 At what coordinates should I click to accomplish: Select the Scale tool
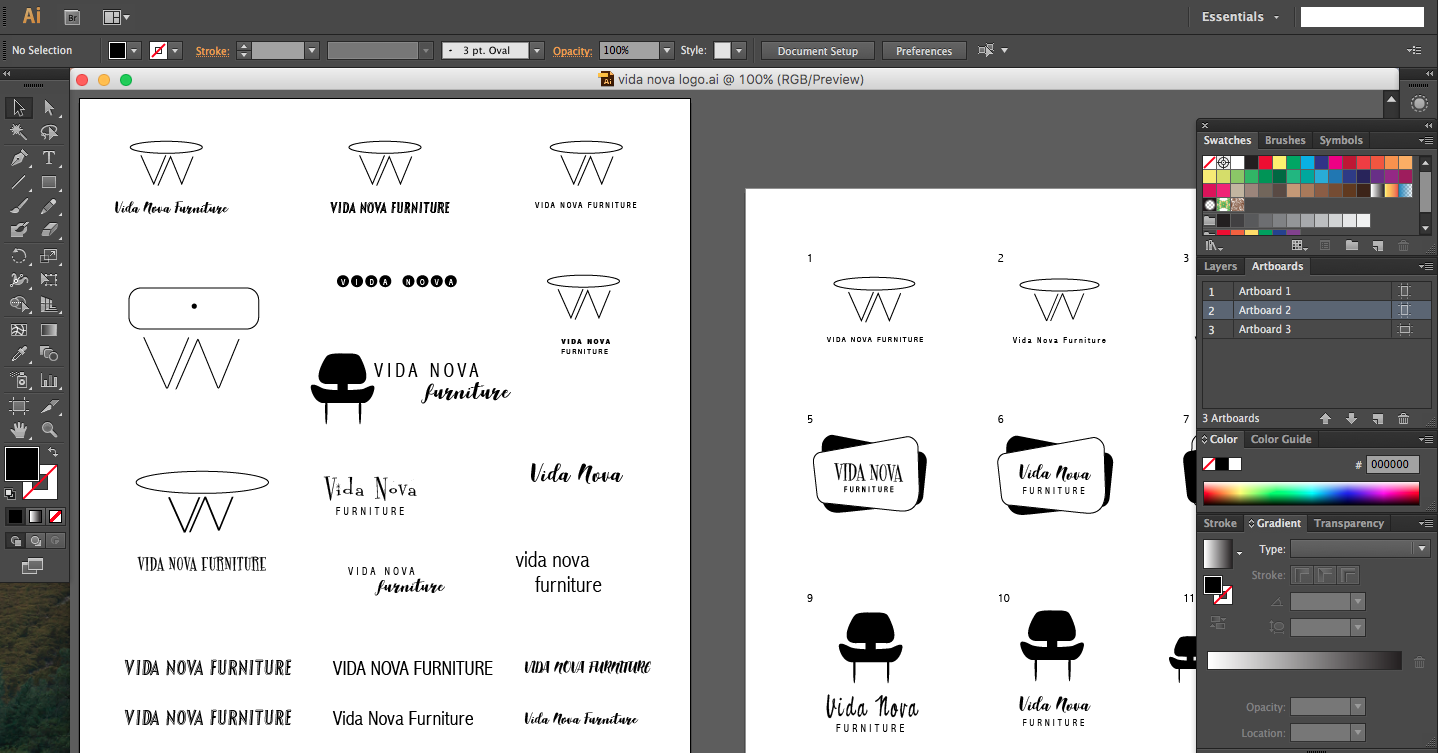(x=49, y=256)
